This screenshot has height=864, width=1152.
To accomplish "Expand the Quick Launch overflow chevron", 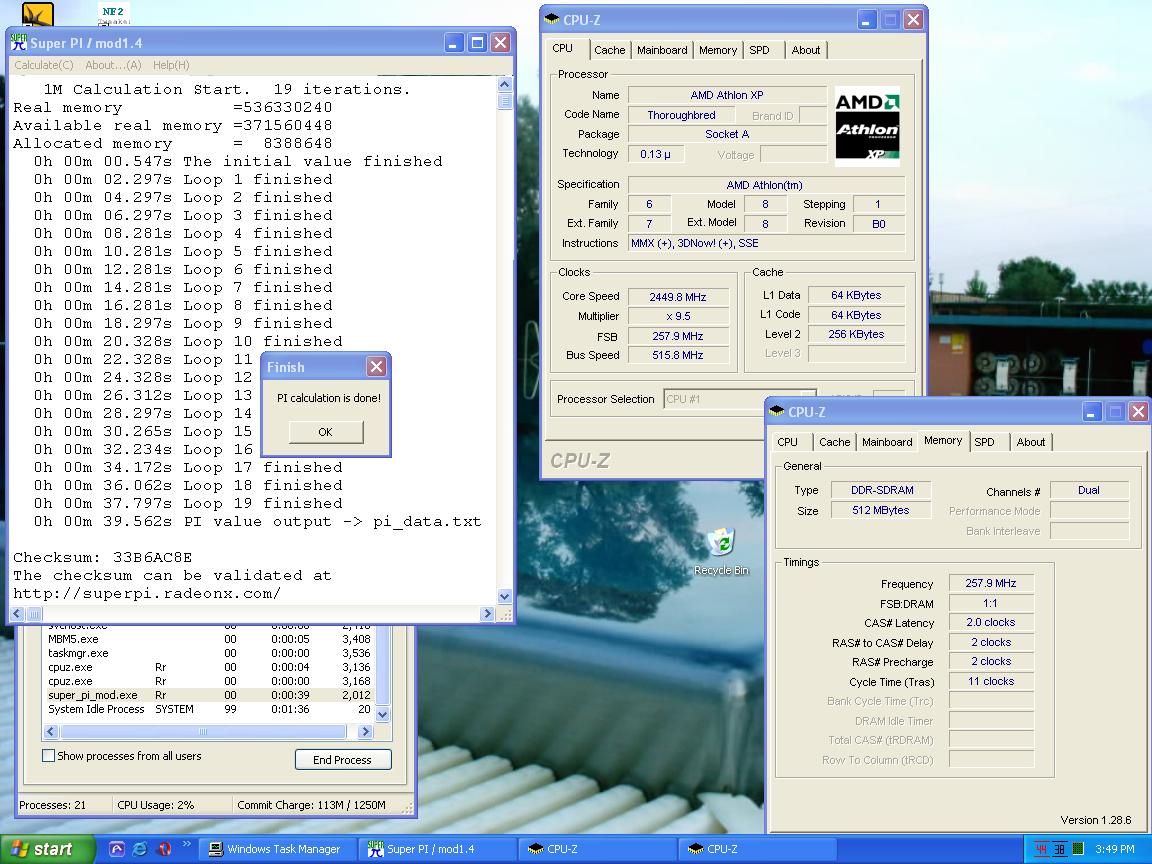I will tap(187, 844).
